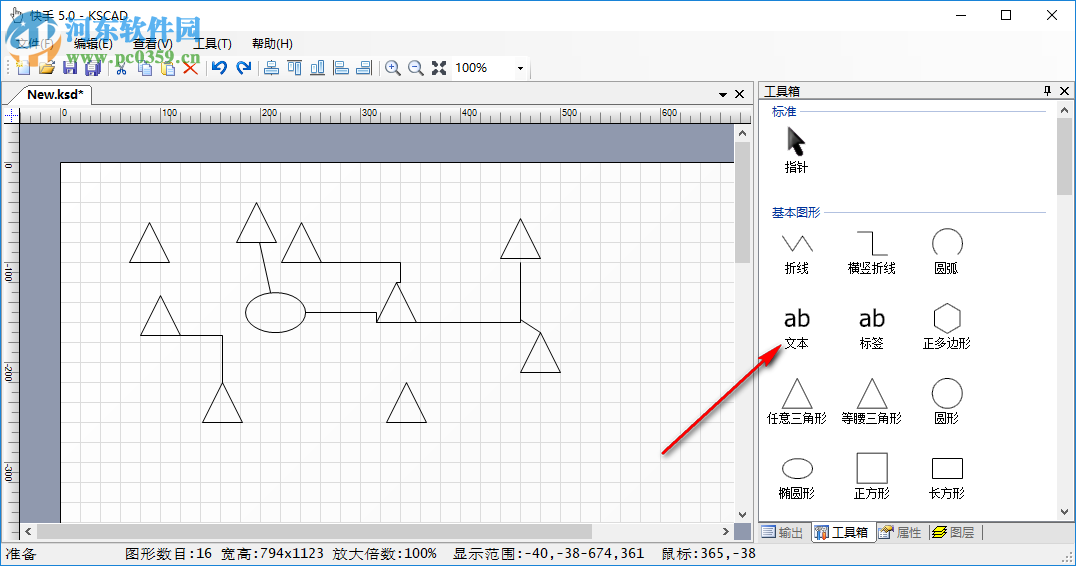The width and height of the screenshot is (1076, 566).
Task: Open the 编辑(E) menu
Action: coord(93,44)
